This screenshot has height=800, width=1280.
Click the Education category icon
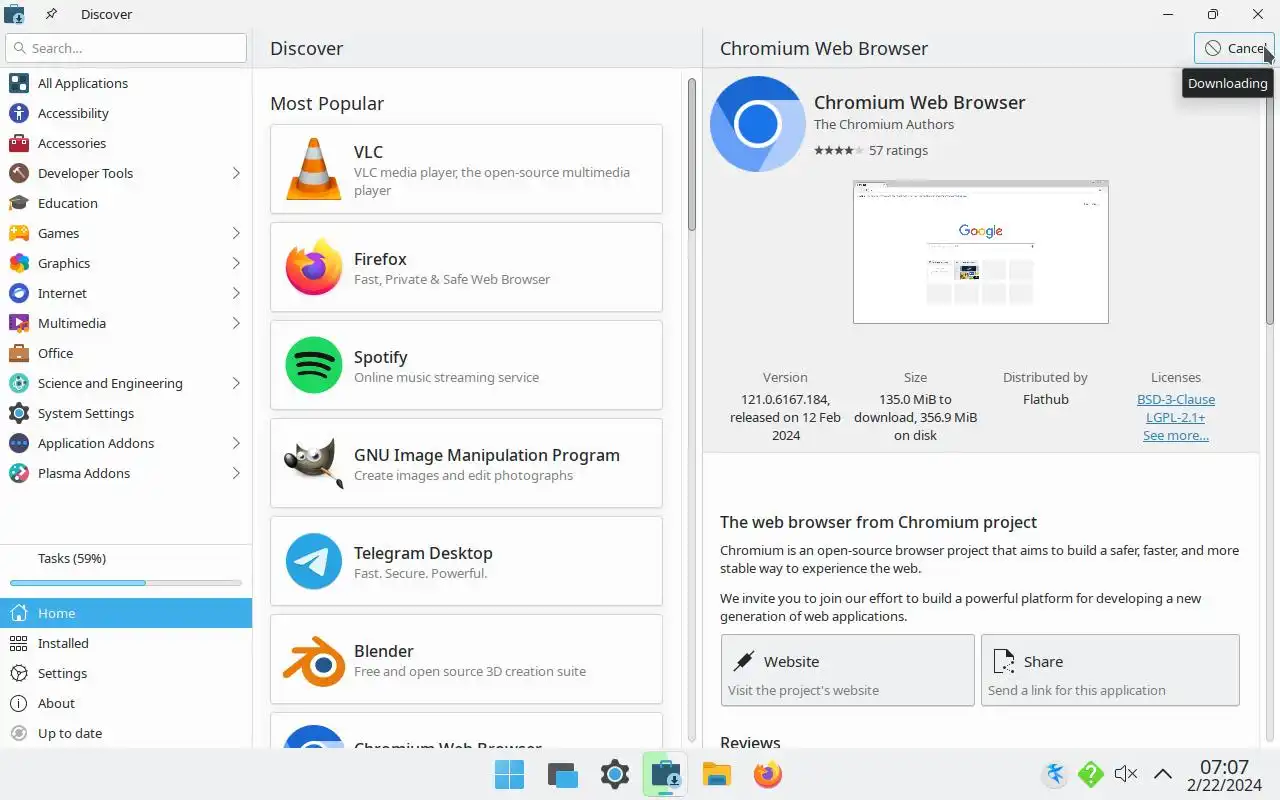point(19,203)
